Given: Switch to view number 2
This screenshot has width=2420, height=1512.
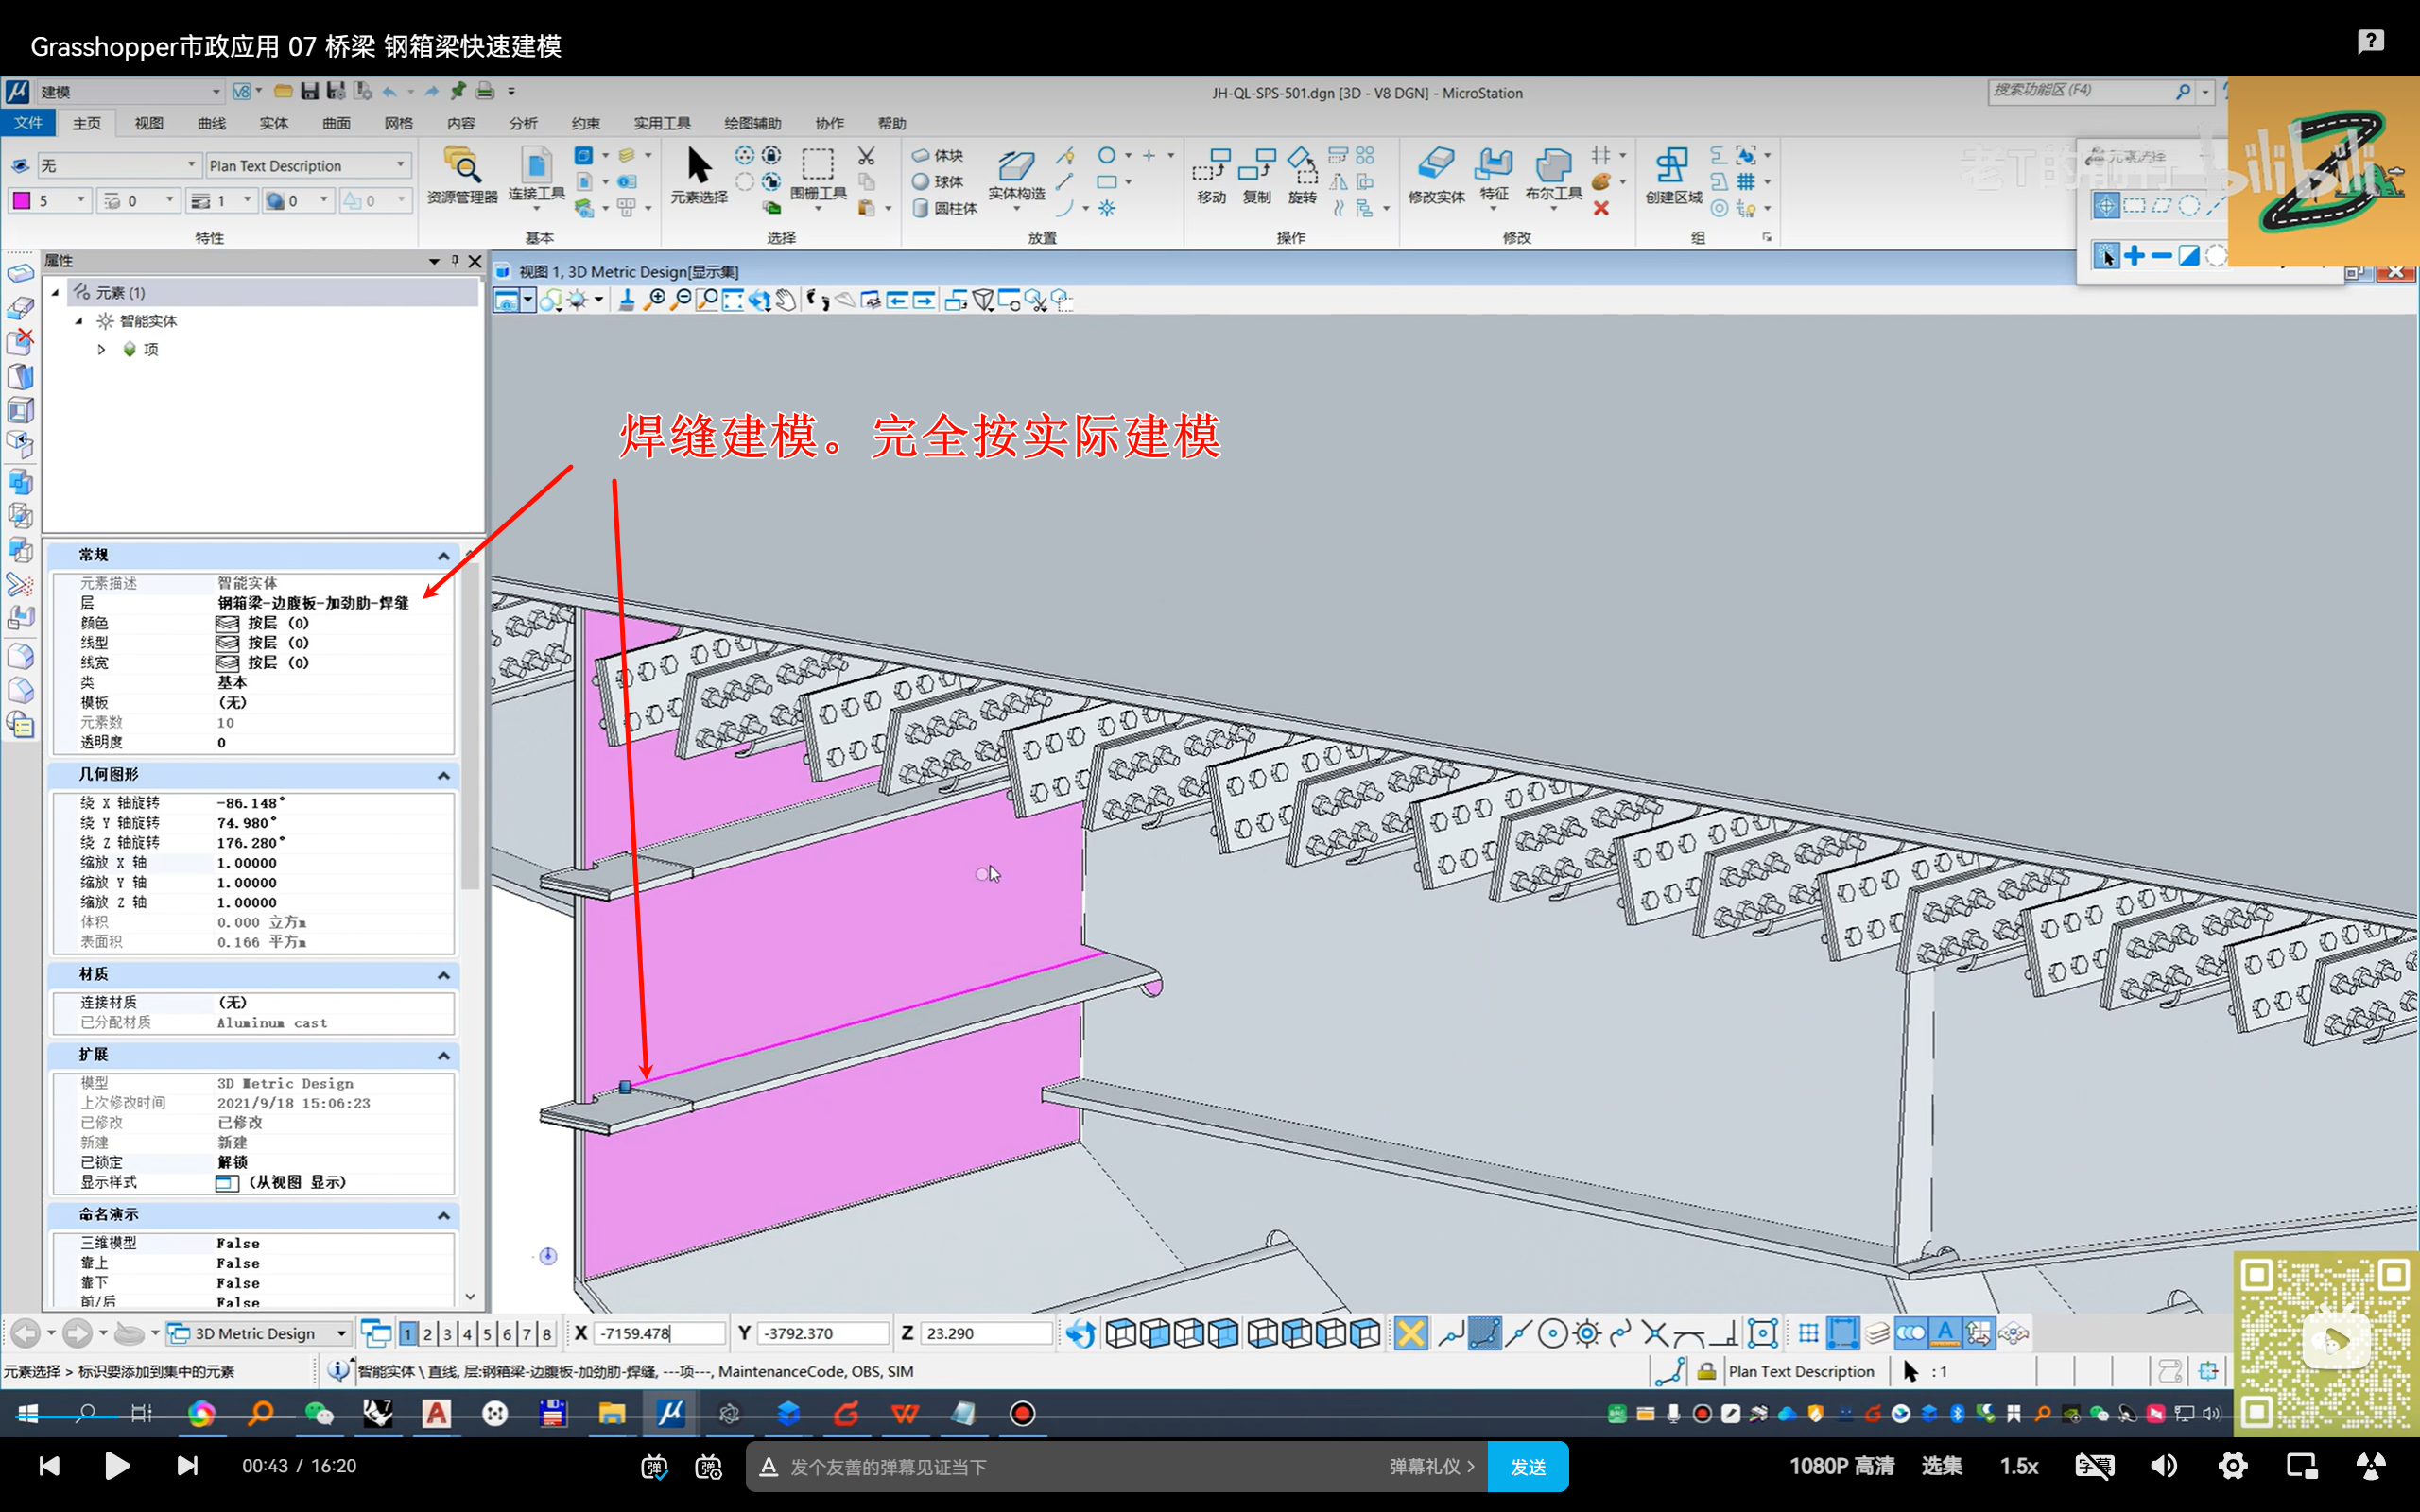Looking at the screenshot, I should 427,1333.
